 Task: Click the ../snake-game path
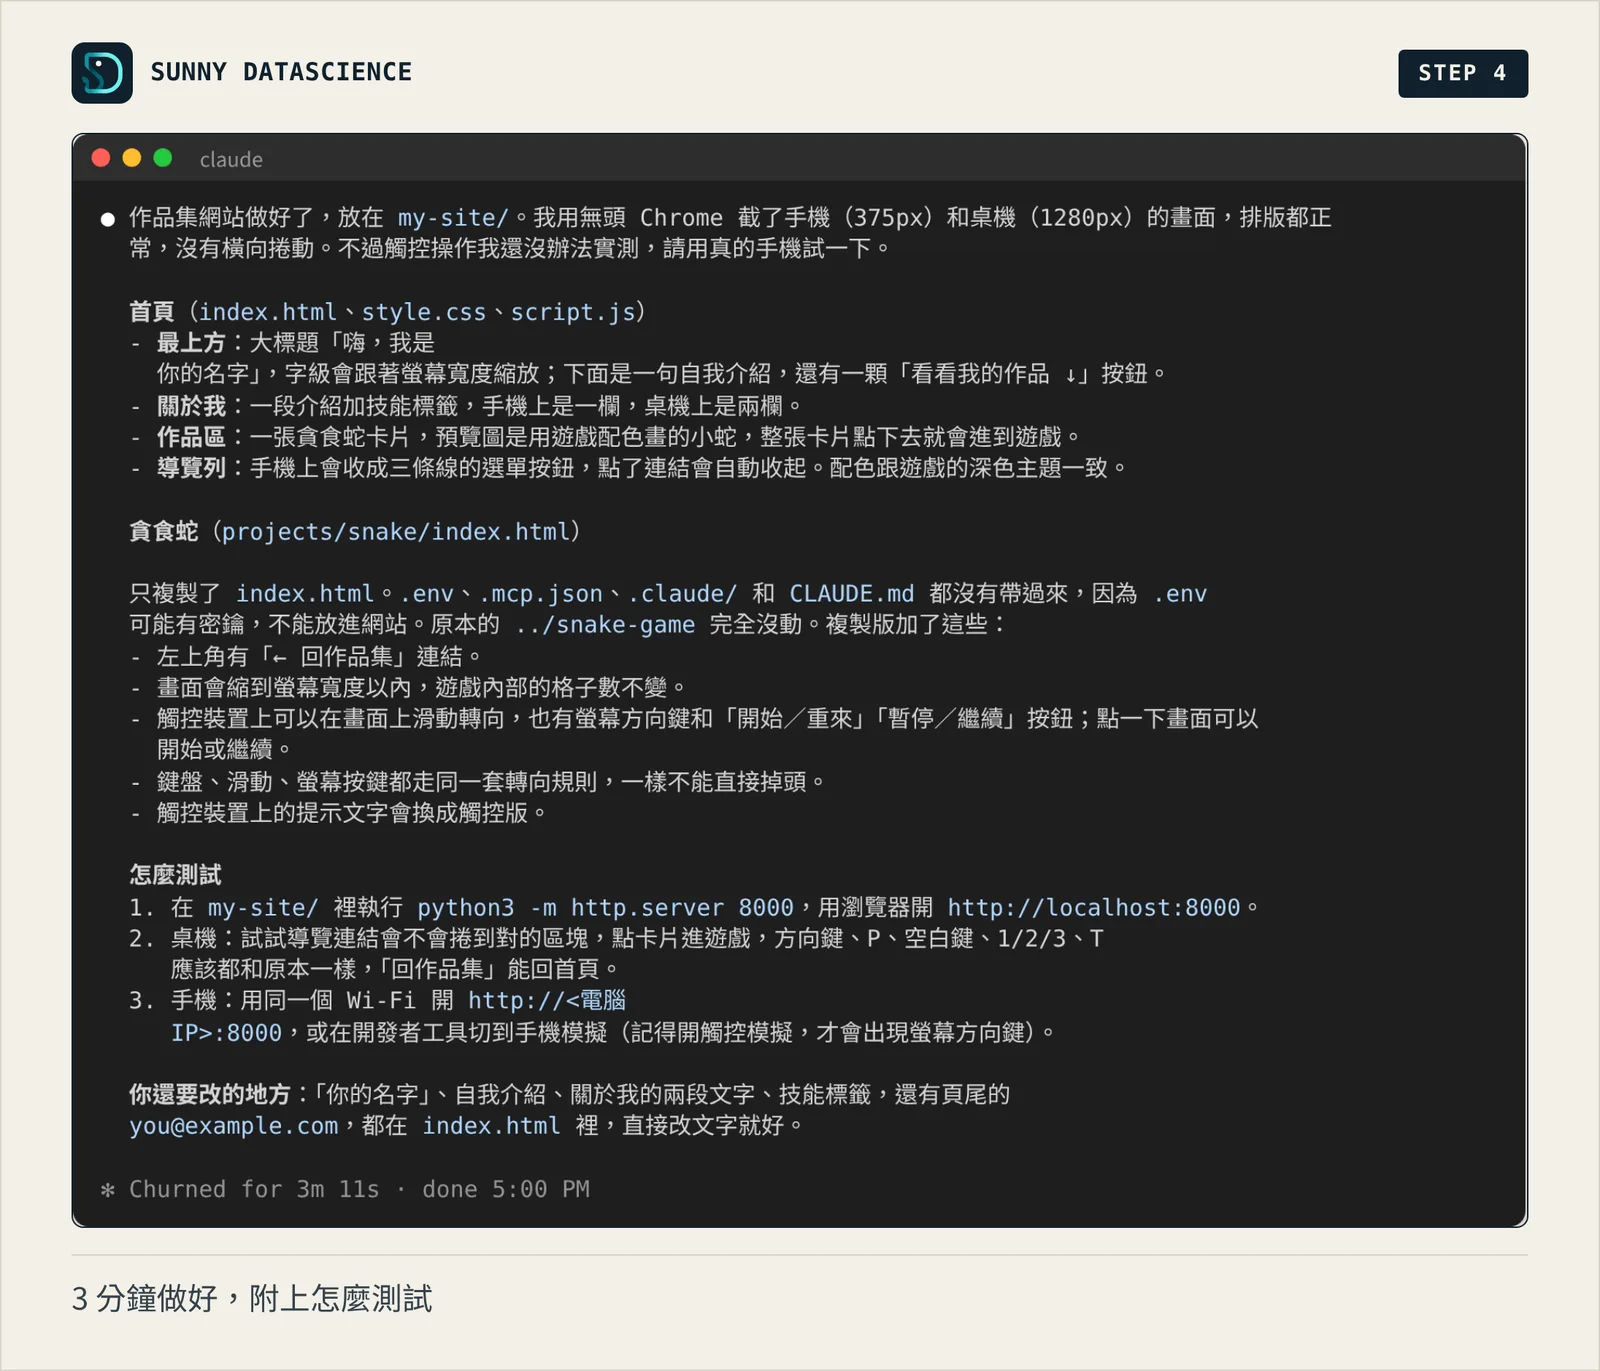pos(605,625)
